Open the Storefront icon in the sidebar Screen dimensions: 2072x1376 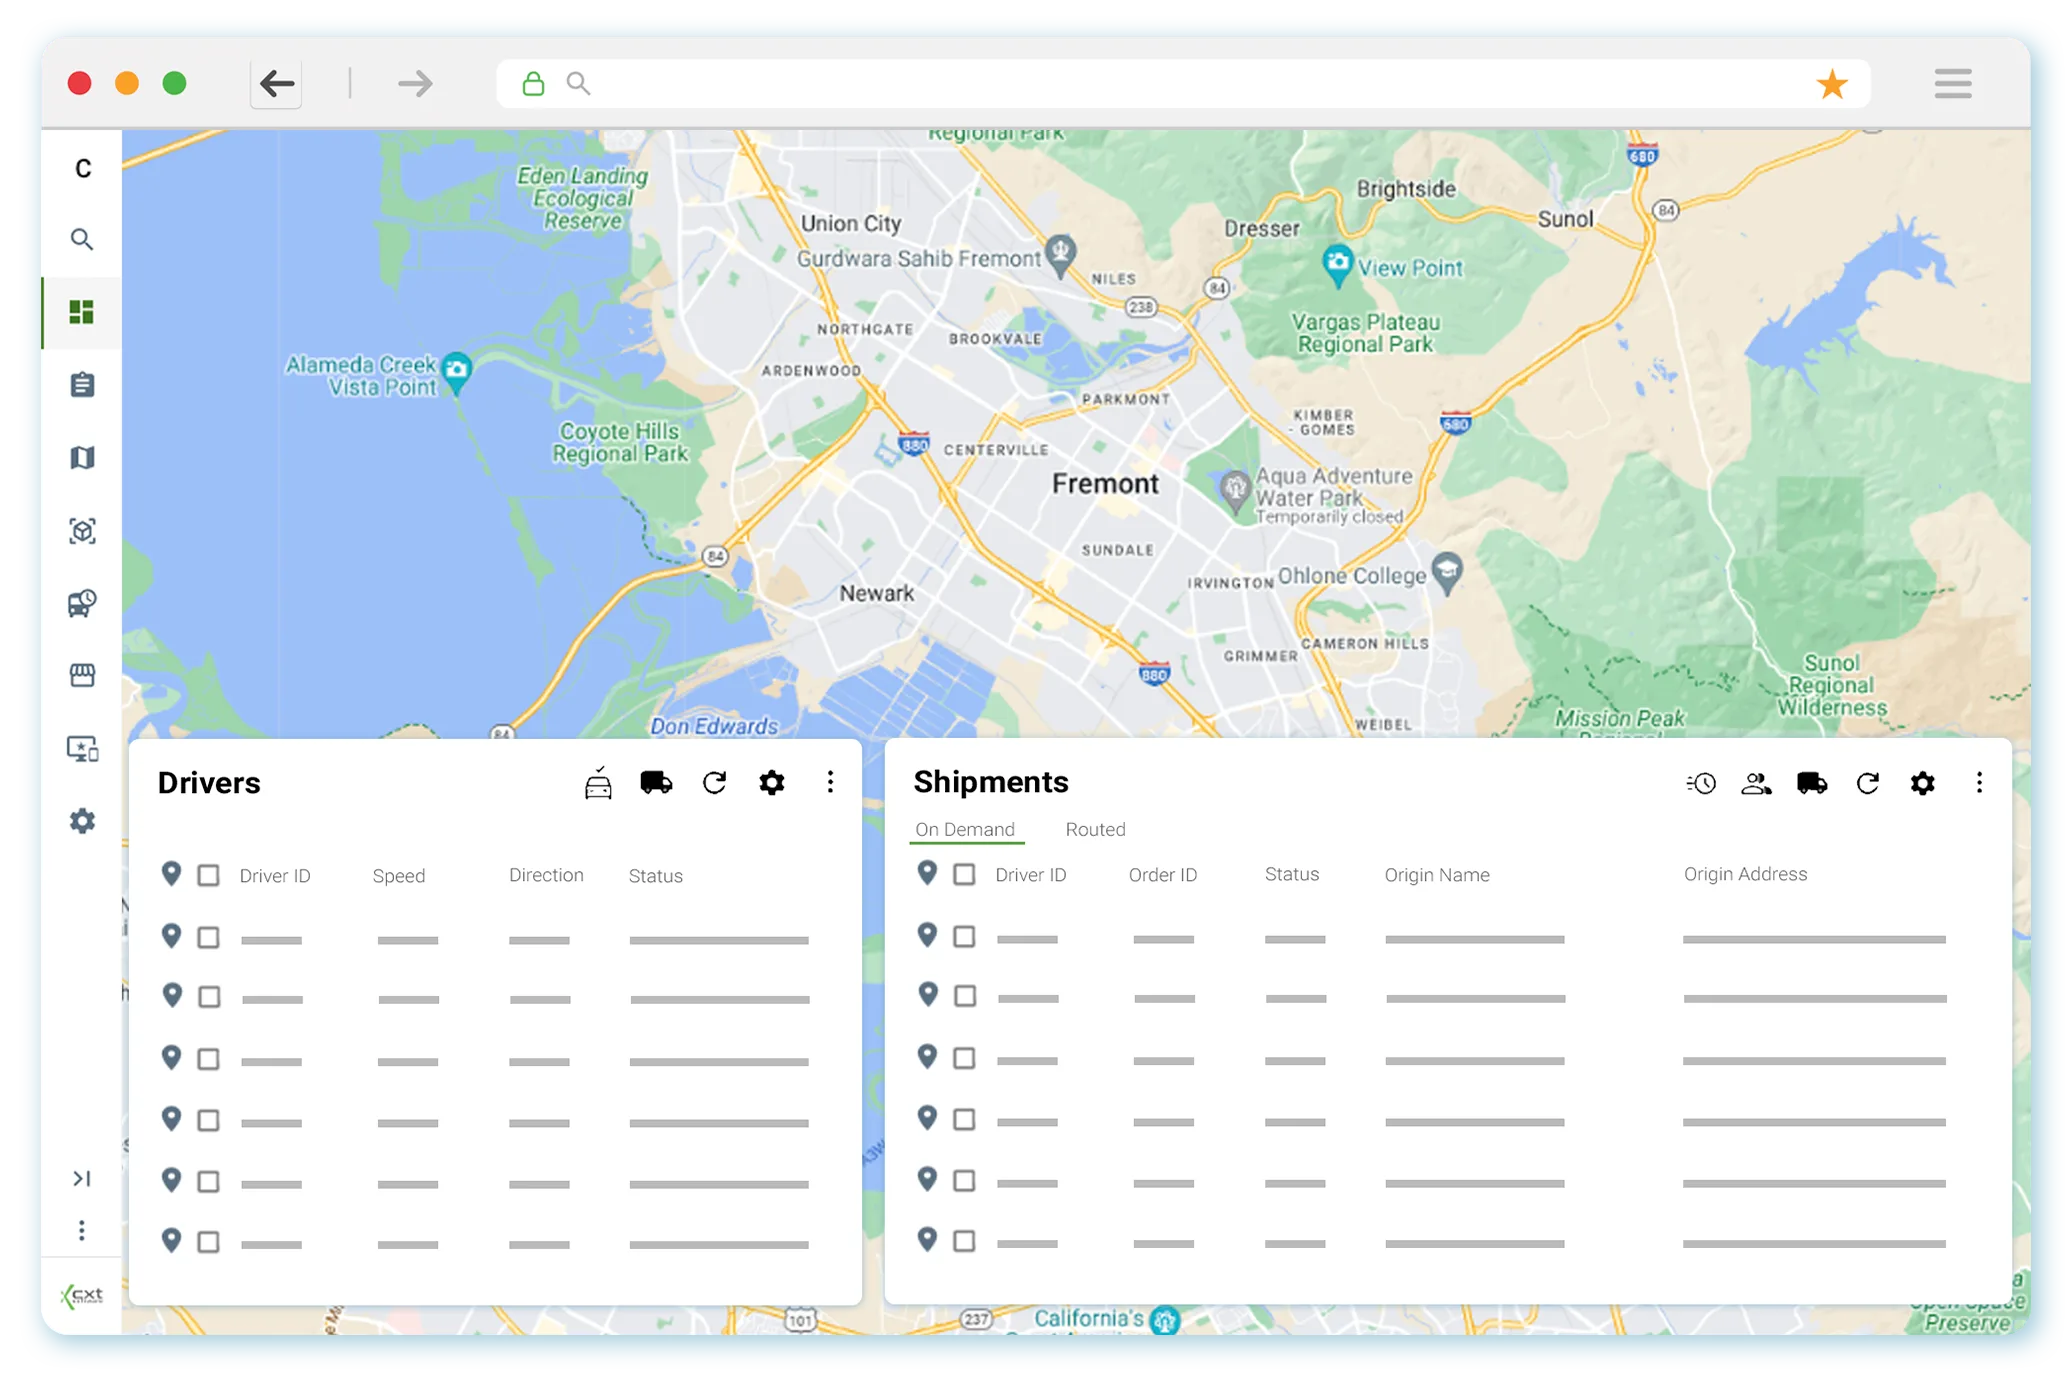(x=82, y=674)
